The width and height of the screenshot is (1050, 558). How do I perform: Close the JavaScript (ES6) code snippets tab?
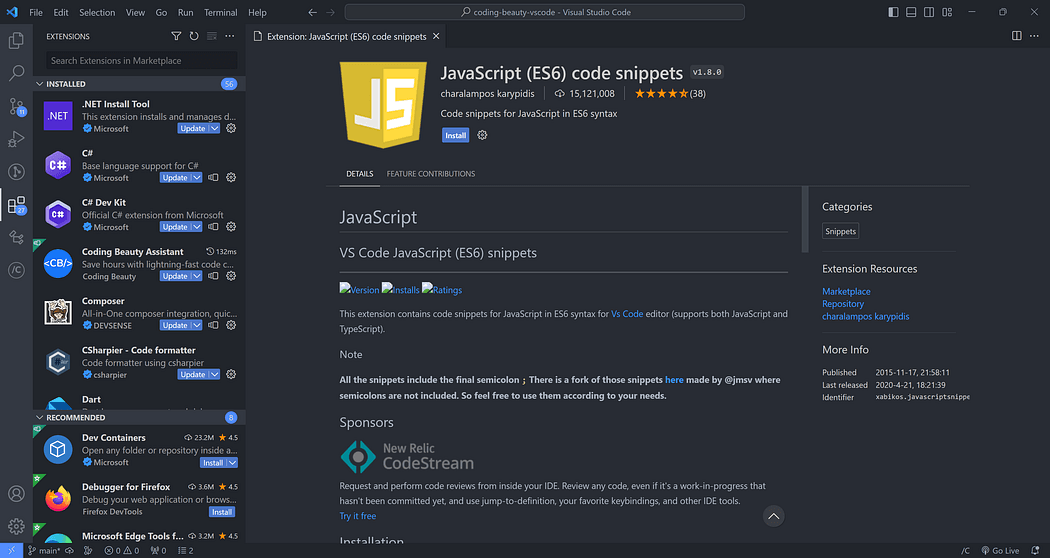436,36
